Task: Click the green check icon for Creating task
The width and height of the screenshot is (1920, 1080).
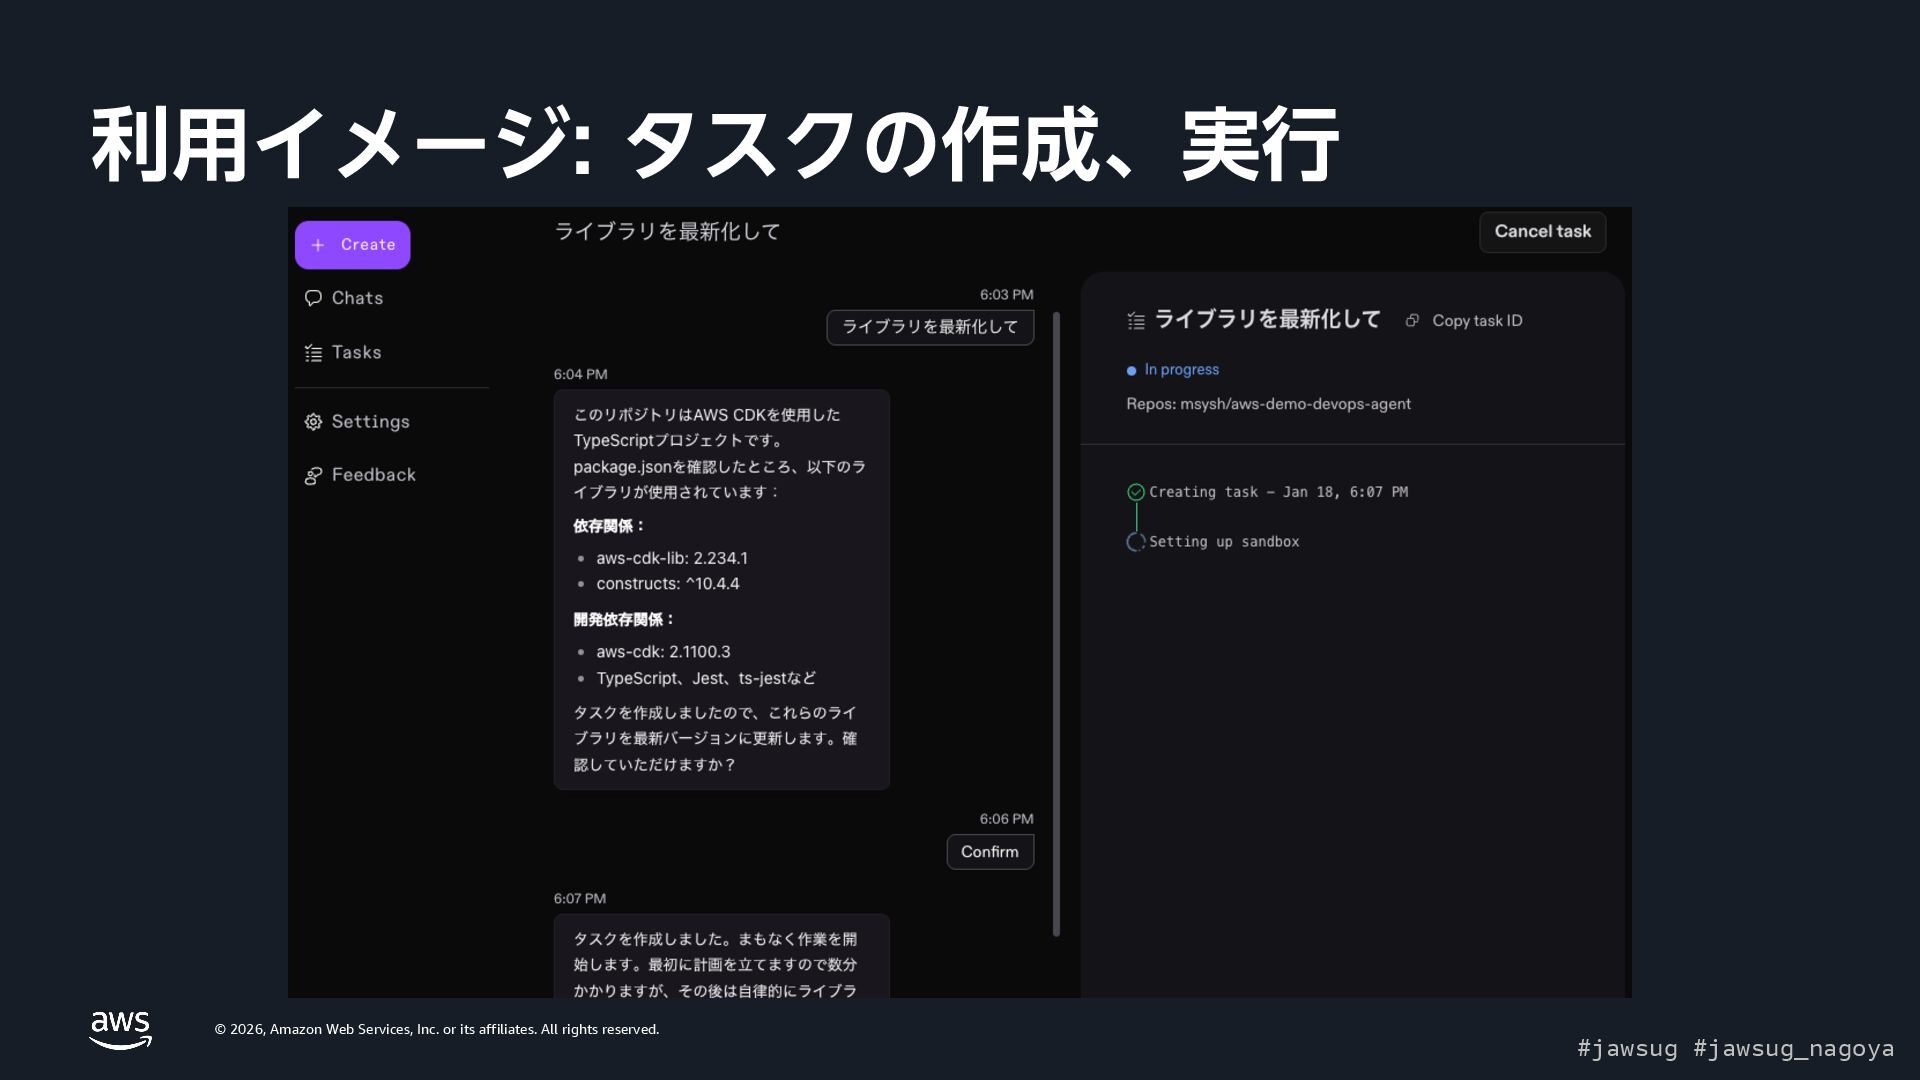Action: (1136, 492)
